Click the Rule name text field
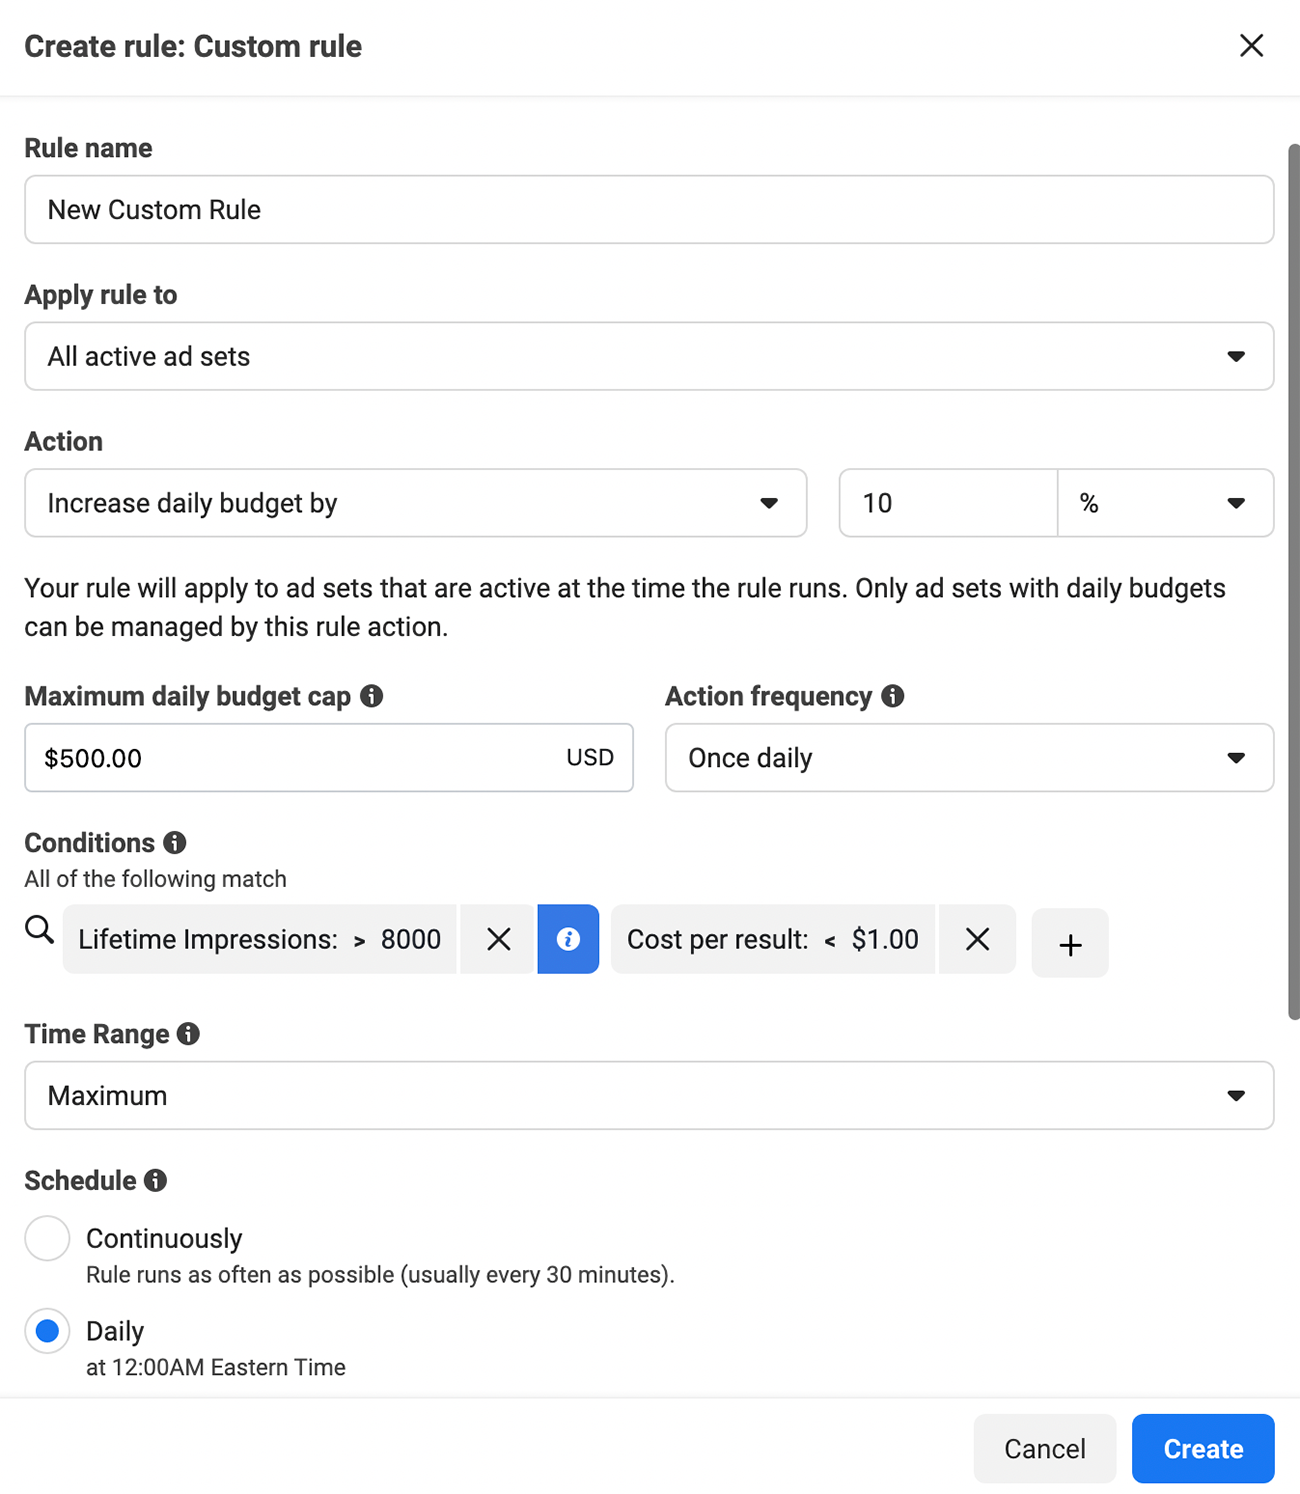The height and width of the screenshot is (1494, 1300). pos(648,210)
